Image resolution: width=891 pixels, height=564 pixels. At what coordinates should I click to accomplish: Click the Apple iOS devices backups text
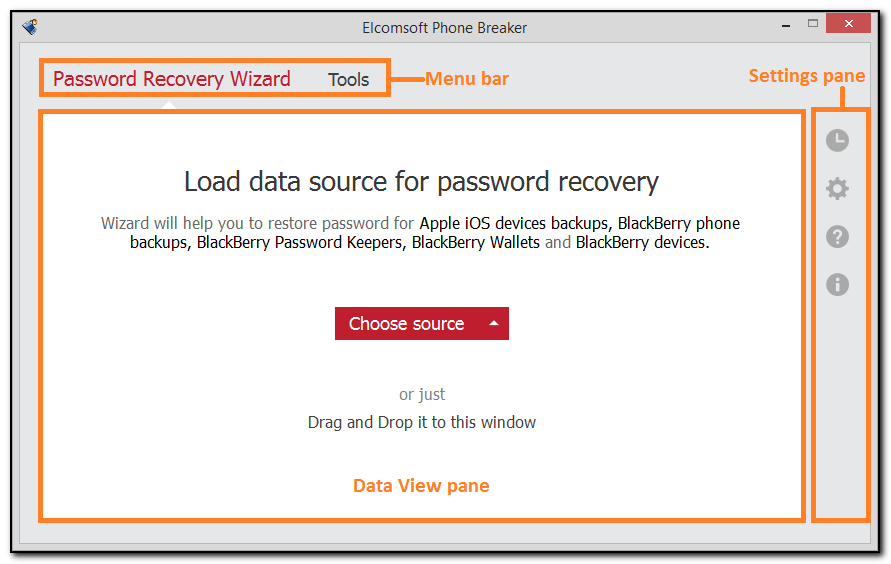click(x=516, y=223)
